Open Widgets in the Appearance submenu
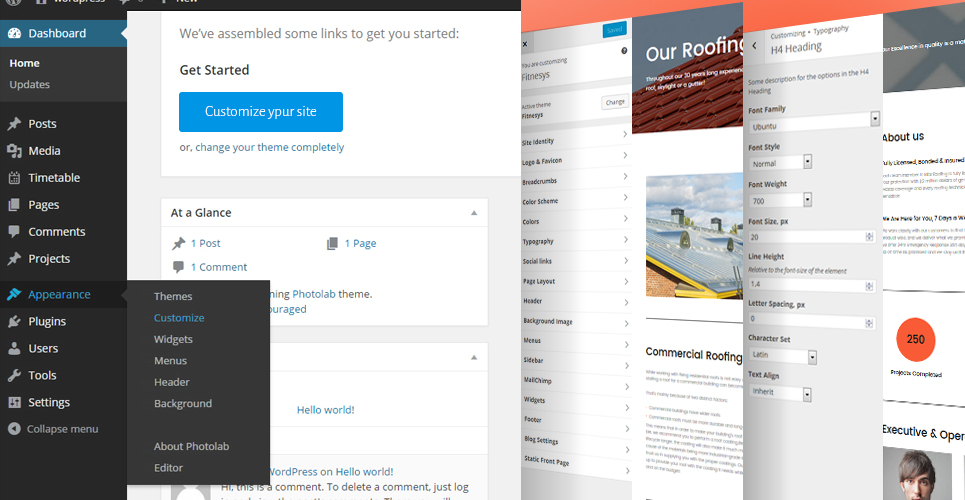Image resolution: width=965 pixels, height=500 pixels. click(x=173, y=339)
